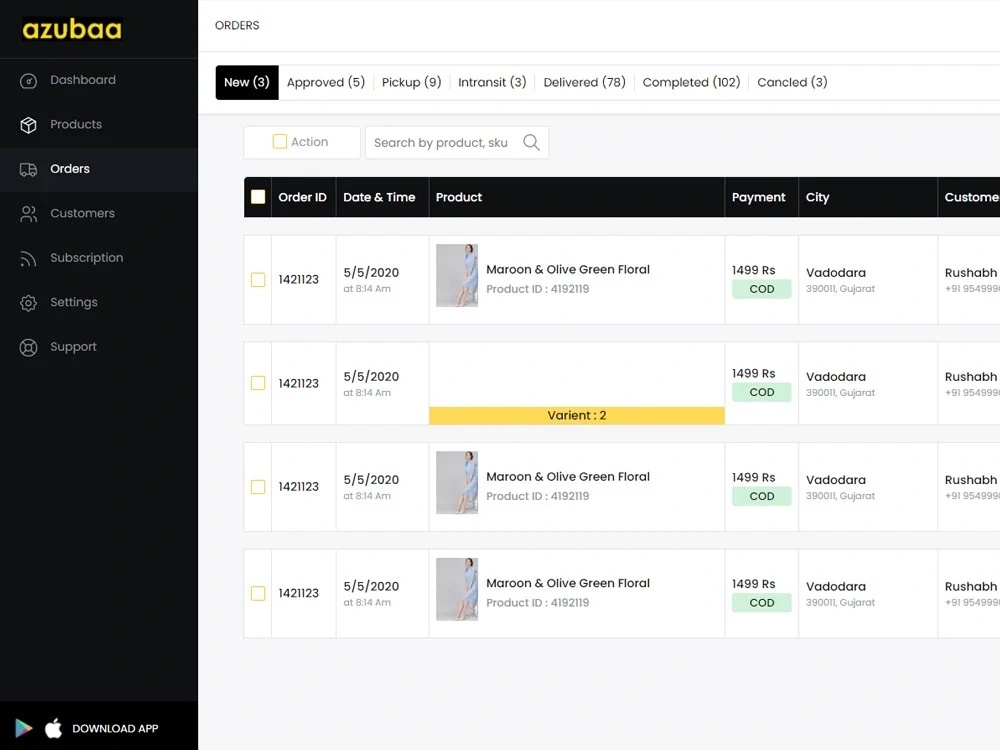Click the Subscription feed icon
Viewport: 1000px width, 750px height.
28,258
